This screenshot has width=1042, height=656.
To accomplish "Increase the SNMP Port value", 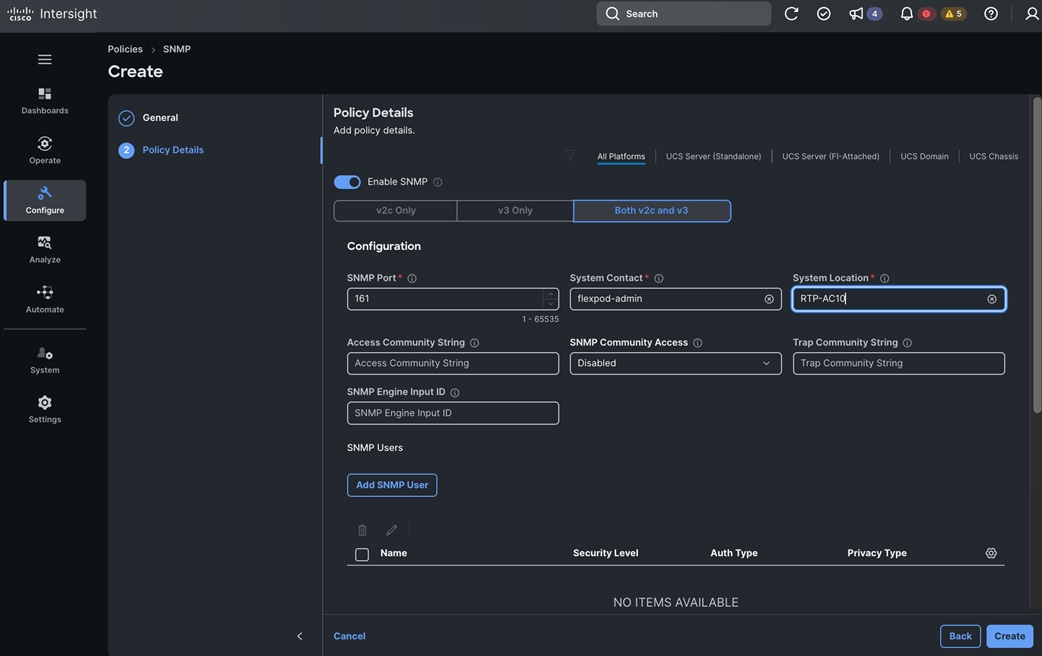I will [x=550, y=294].
